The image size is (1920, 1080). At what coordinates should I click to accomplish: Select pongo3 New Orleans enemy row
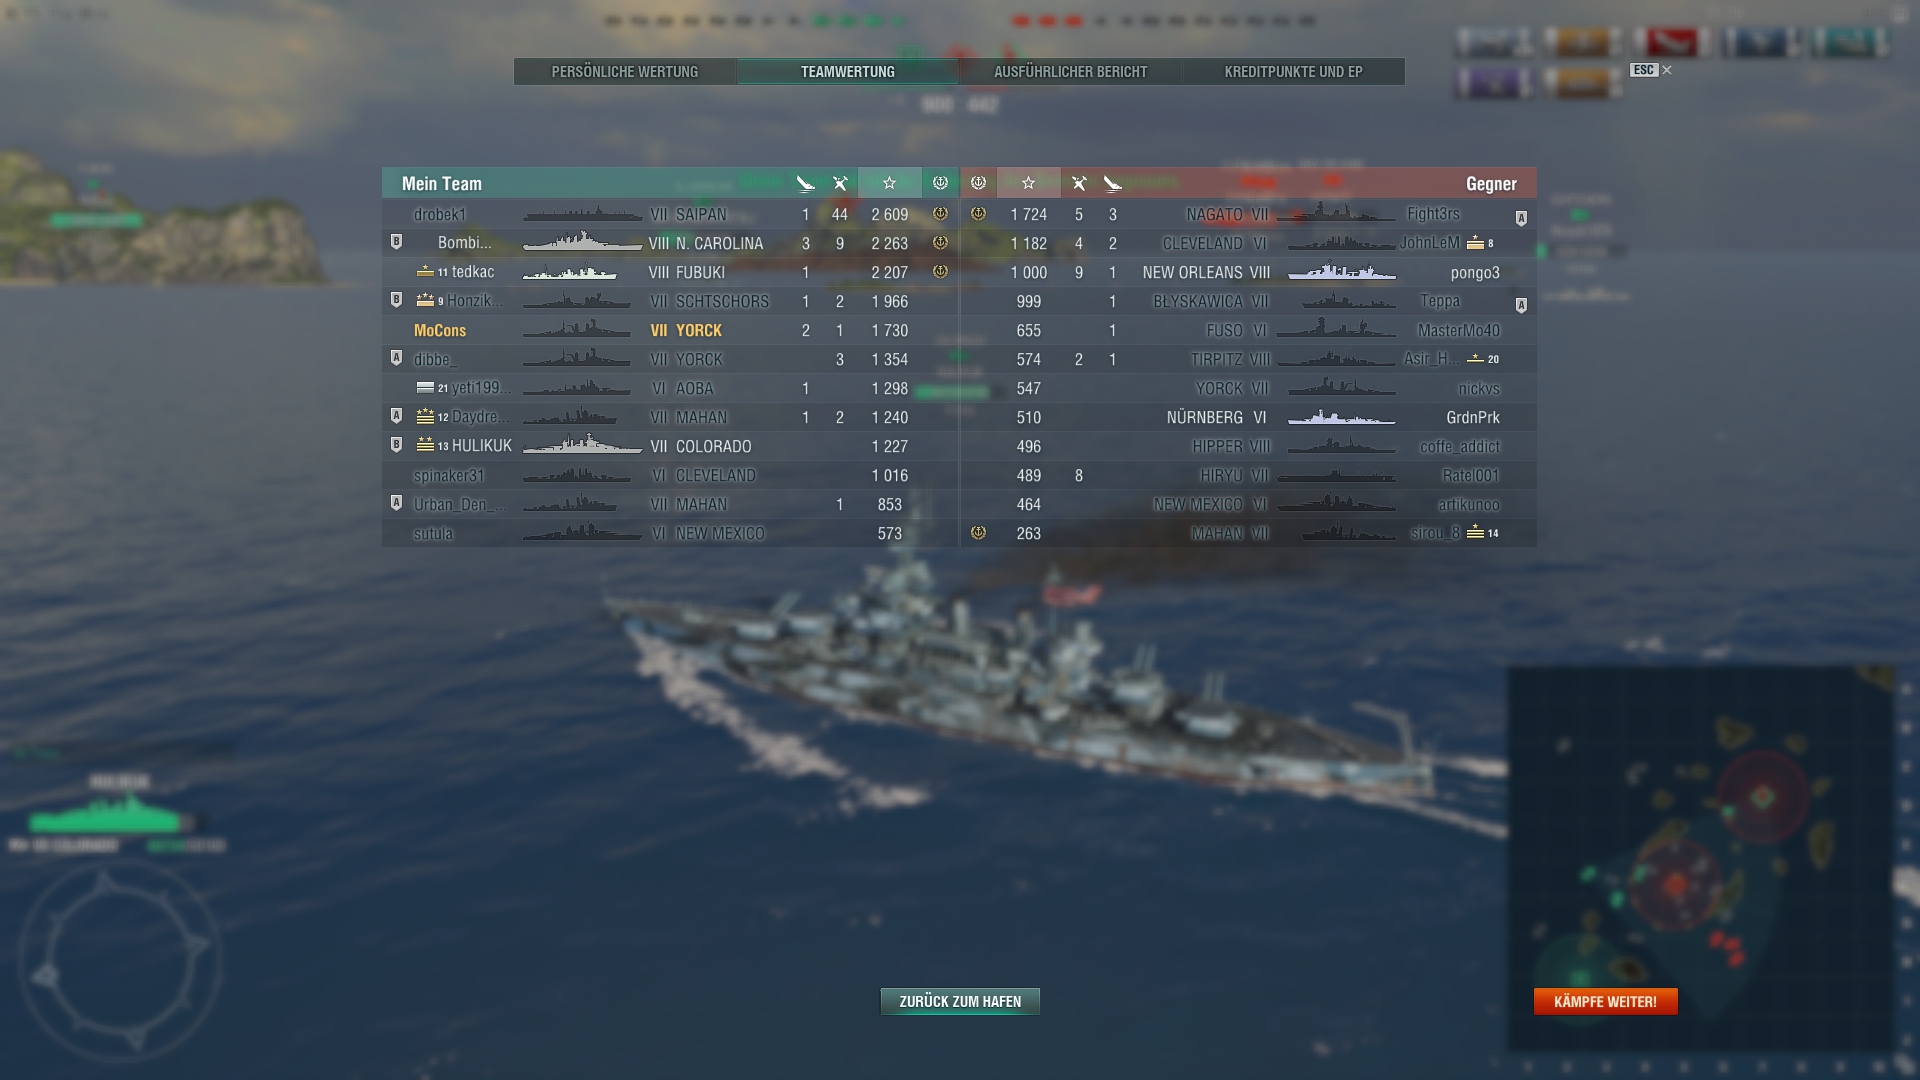coord(1249,272)
